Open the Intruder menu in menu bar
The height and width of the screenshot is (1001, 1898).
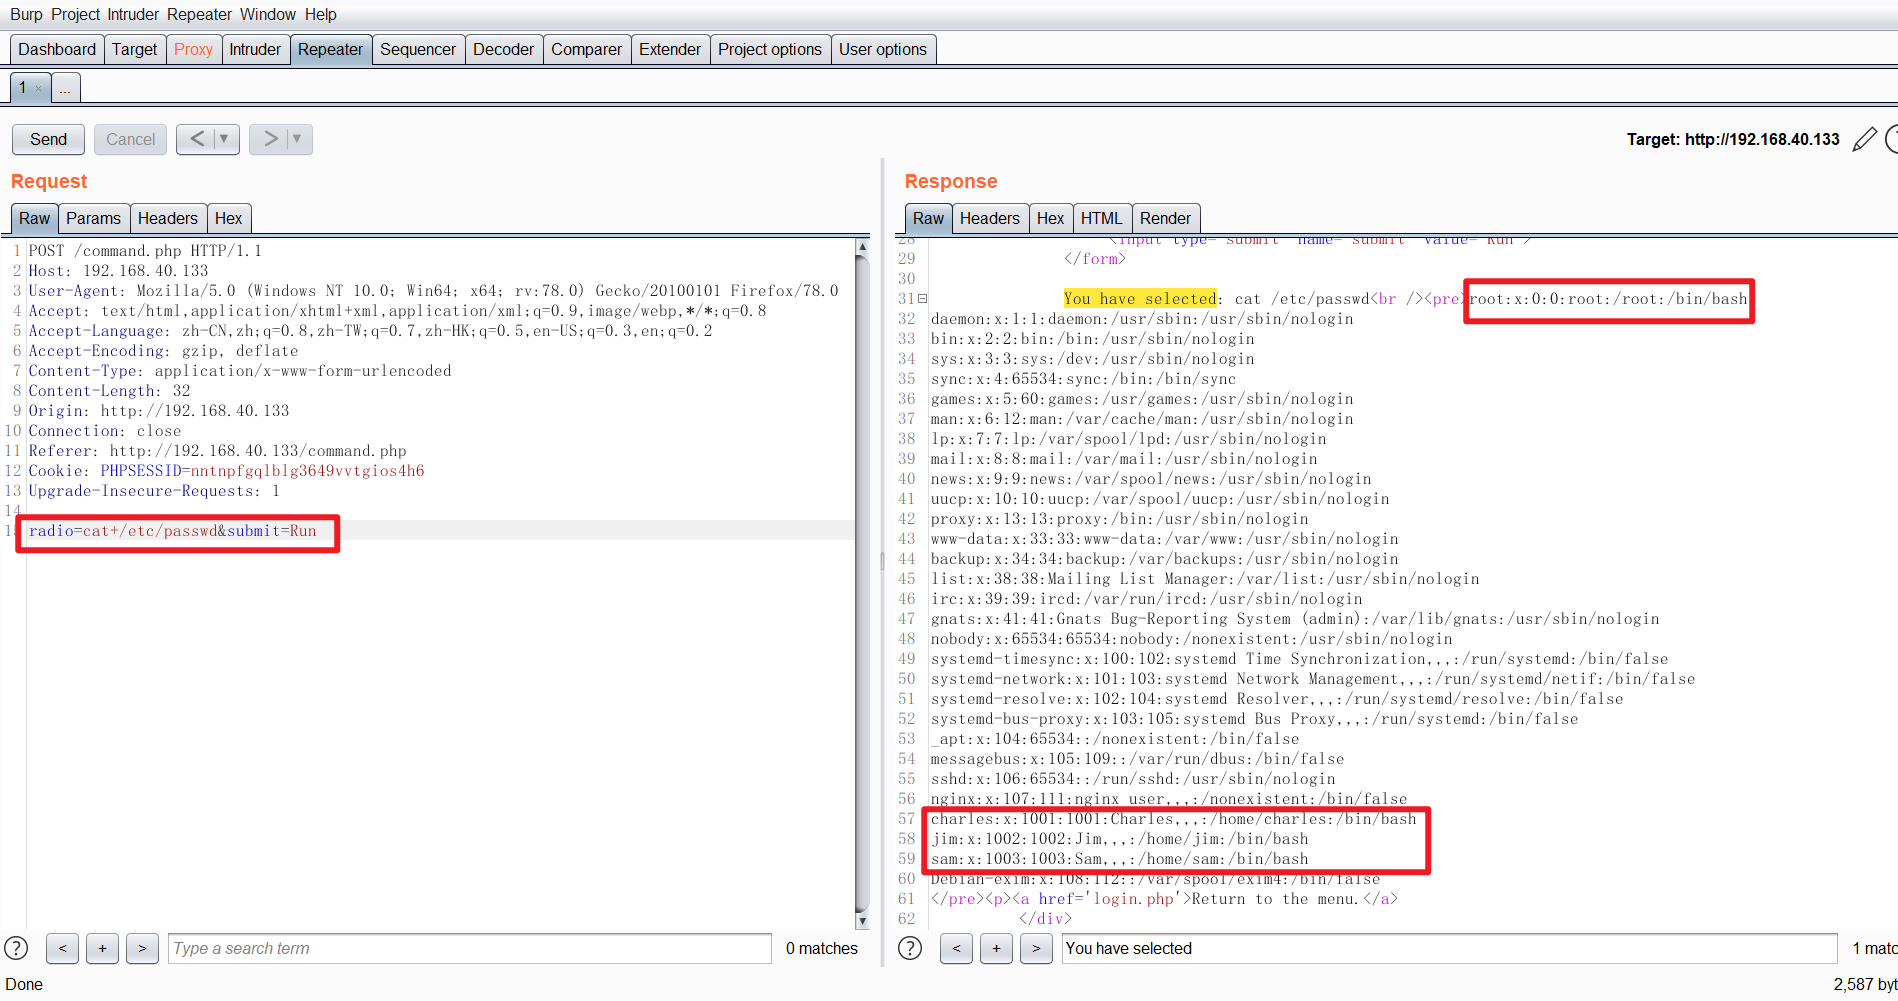[134, 14]
